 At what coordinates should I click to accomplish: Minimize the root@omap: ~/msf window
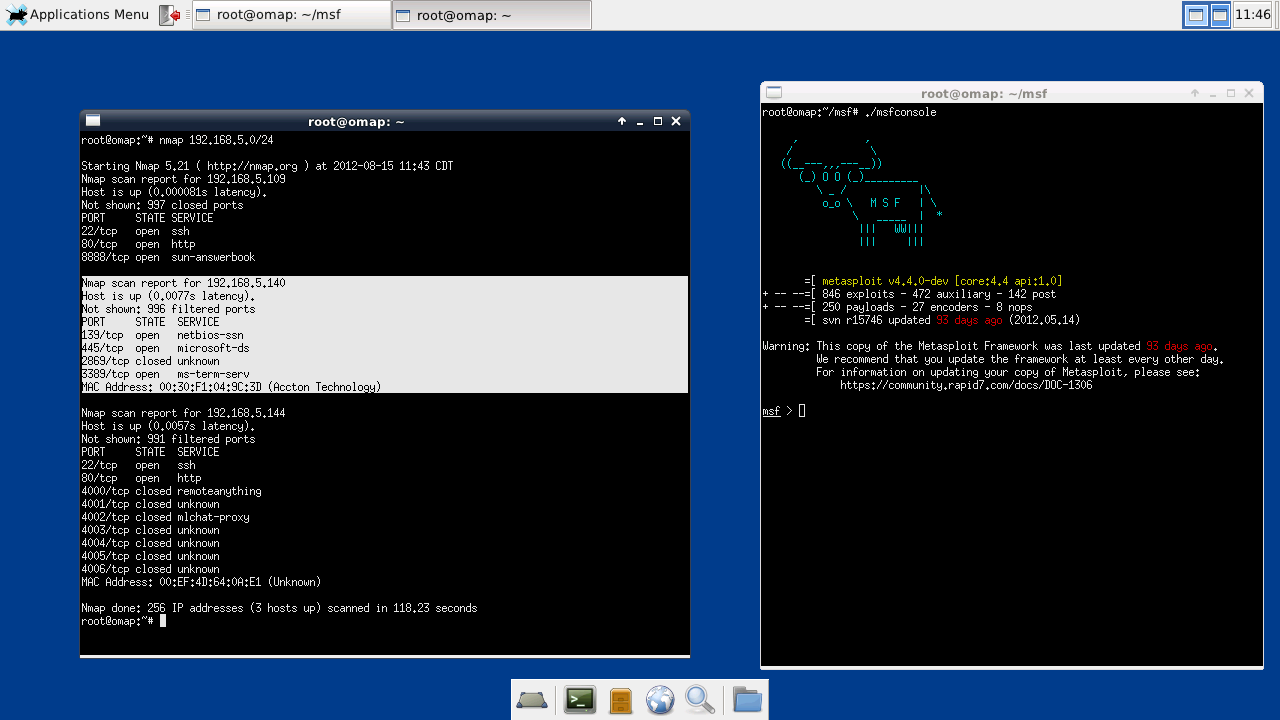(1213, 93)
